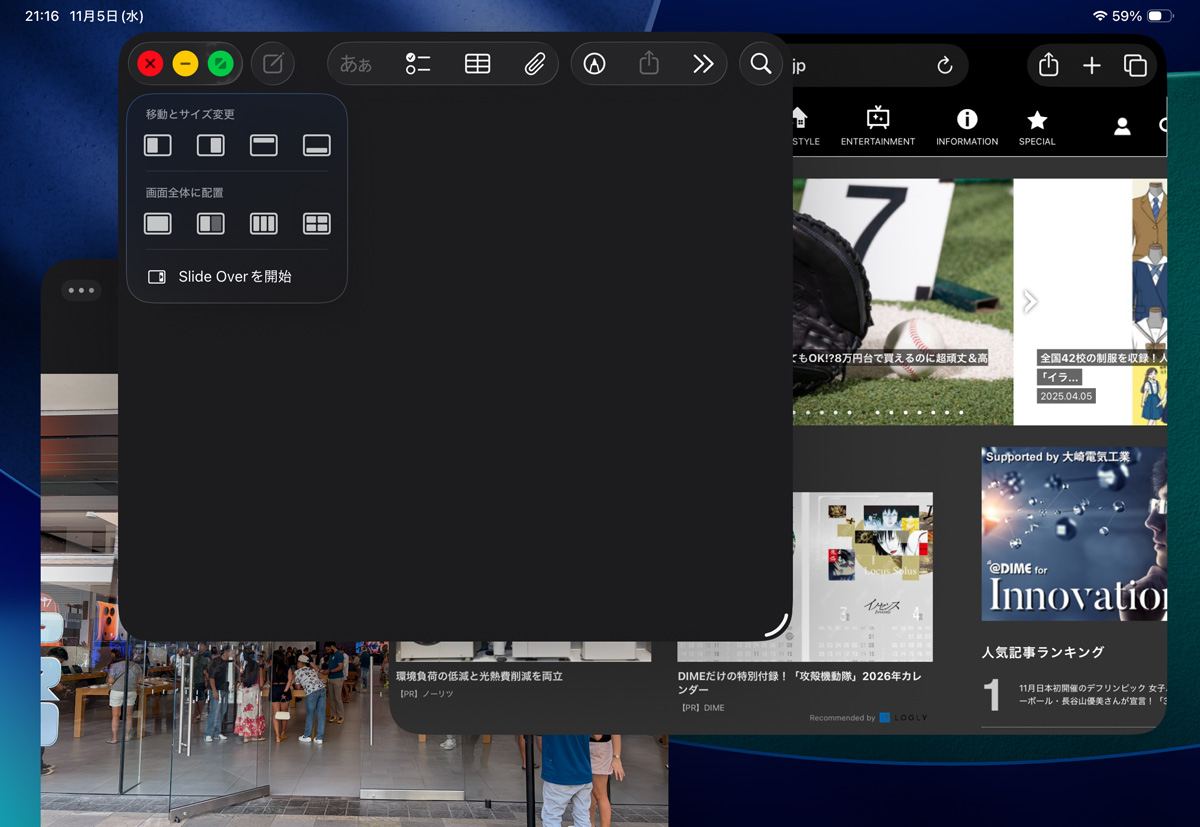Viewport: 1200px width, 827px height.
Task: Tile window to top half
Action: [x=264, y=145]
